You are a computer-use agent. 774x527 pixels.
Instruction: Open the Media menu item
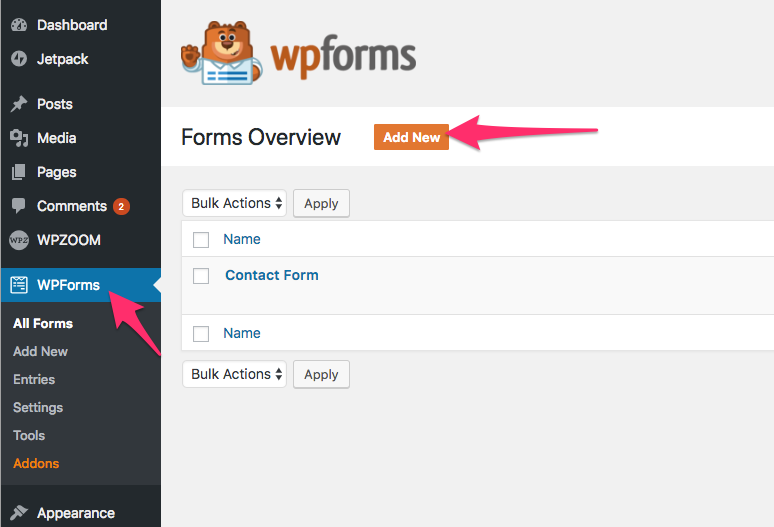57,138
